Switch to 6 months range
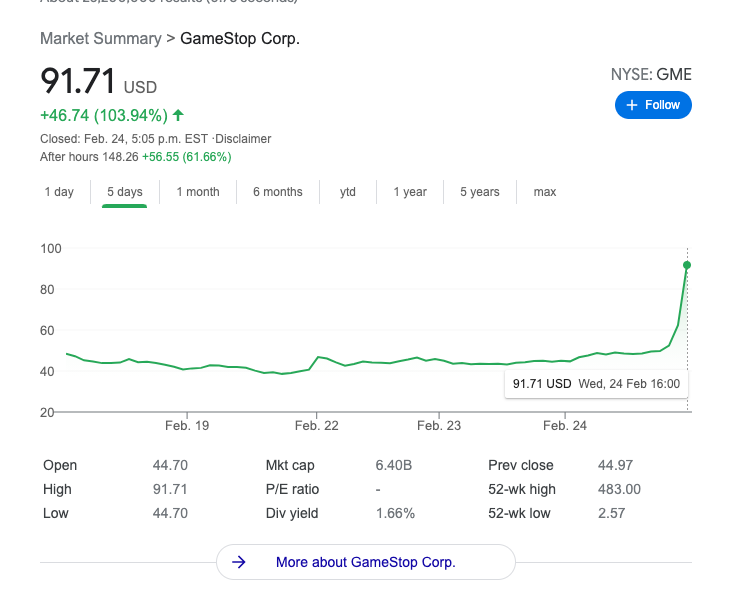The image size is (746, 608). 278,192
